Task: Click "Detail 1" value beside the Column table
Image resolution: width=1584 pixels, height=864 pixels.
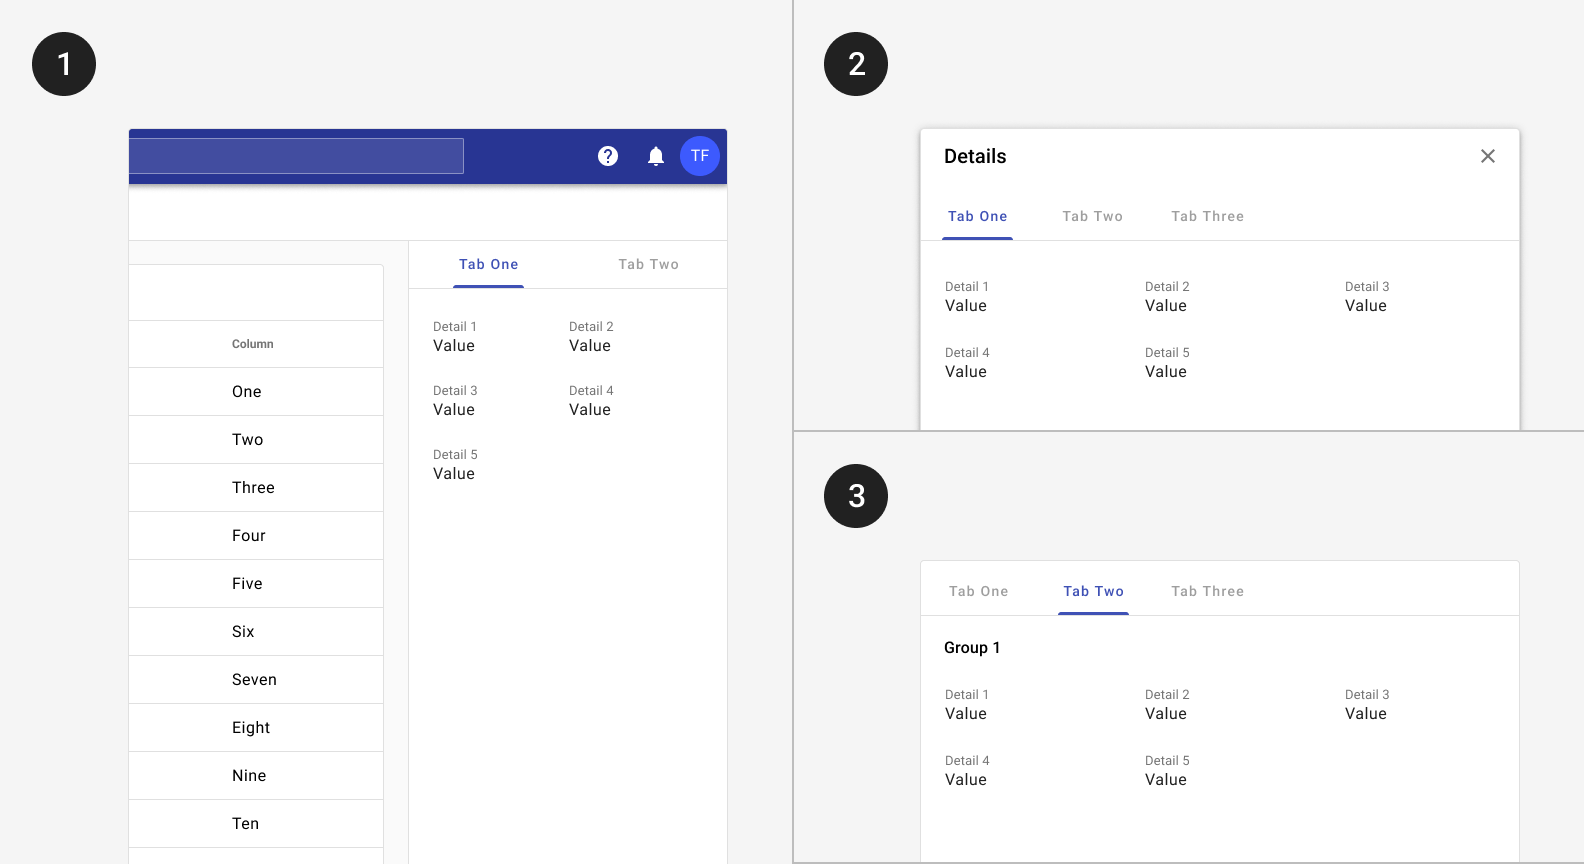Action: click(x=454, y=346)
